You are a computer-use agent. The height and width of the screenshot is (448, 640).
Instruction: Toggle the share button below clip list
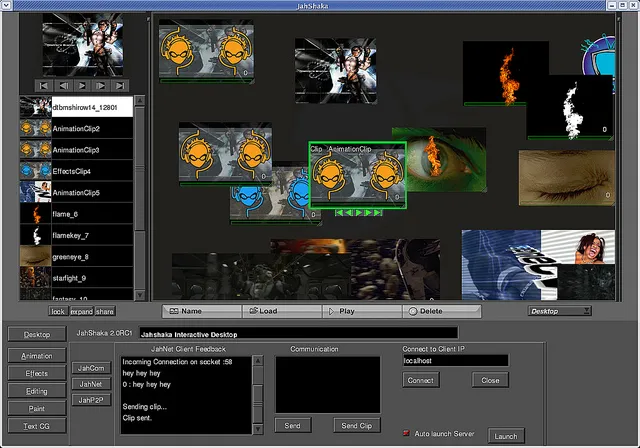105,311
